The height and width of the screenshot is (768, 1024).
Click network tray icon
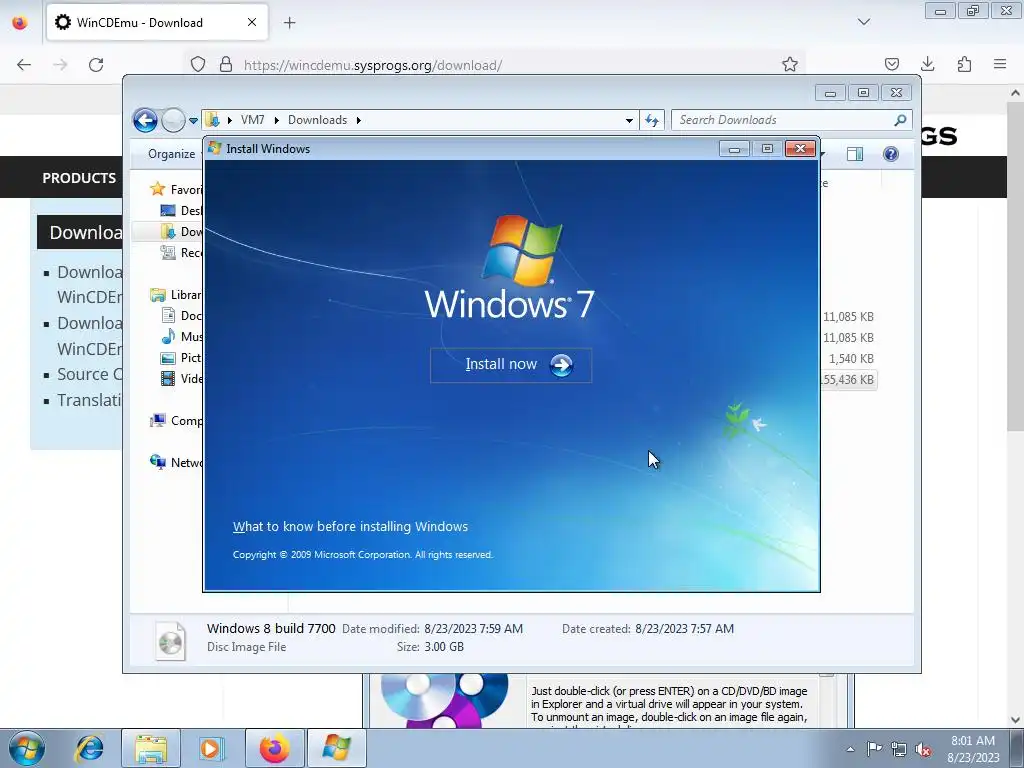899,749
